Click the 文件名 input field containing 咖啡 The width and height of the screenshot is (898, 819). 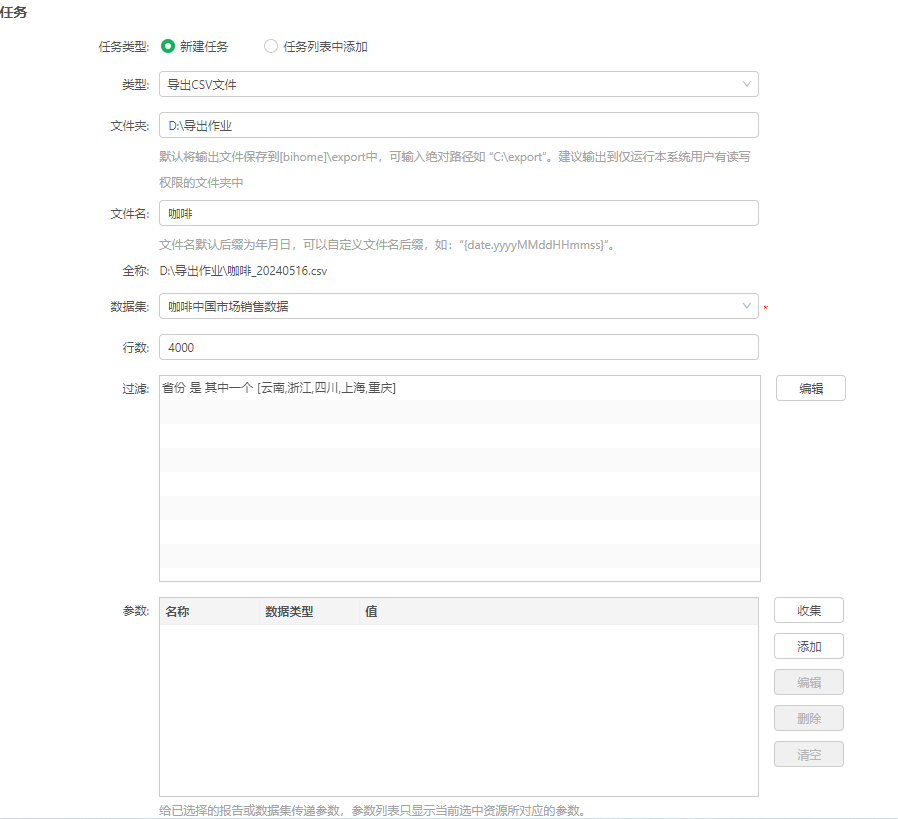point(459,213)
